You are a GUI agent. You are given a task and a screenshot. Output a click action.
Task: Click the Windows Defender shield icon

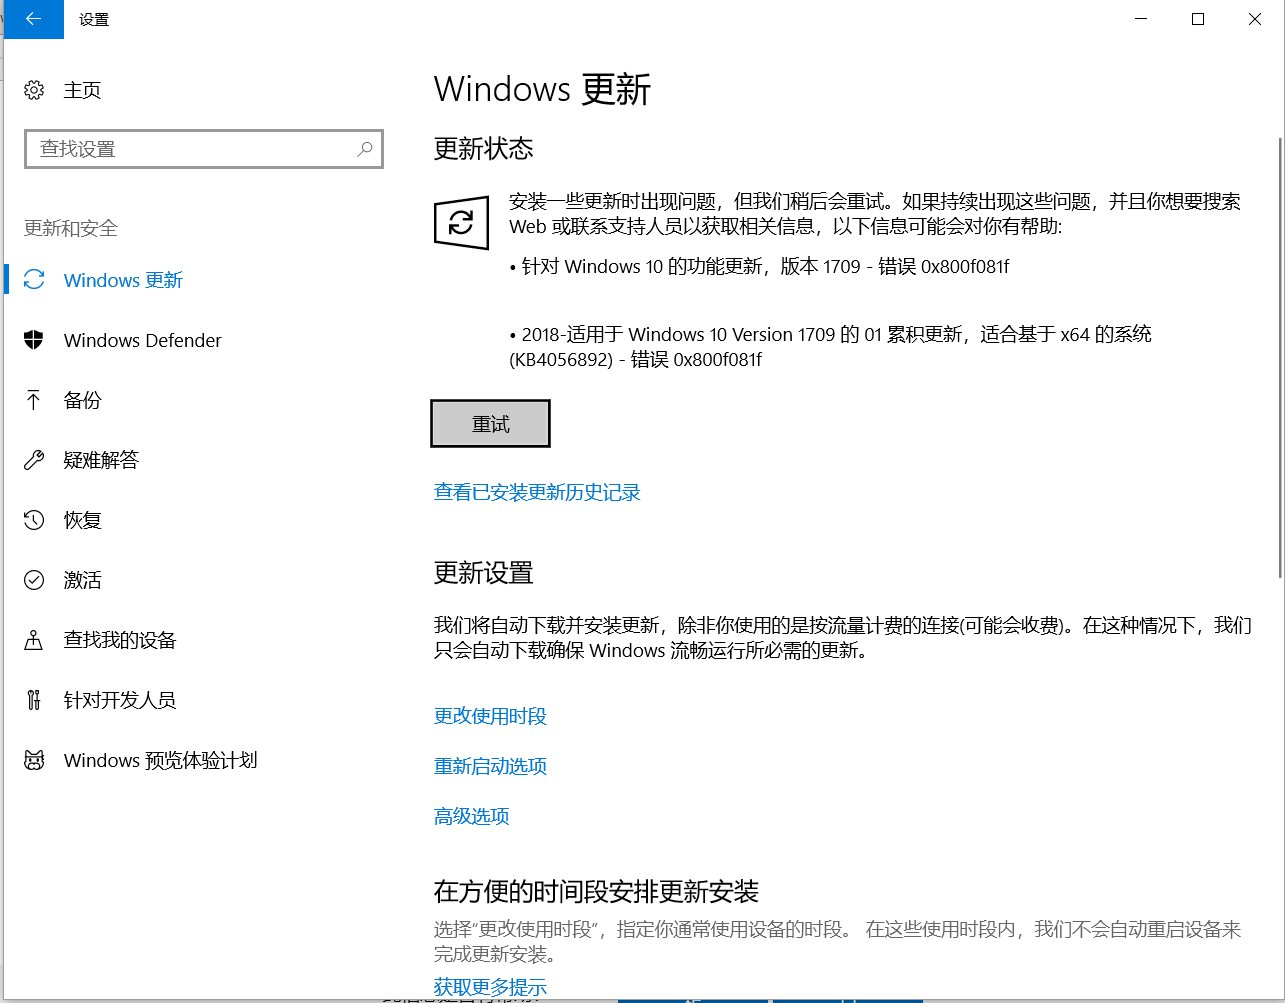tap(34, 340)
